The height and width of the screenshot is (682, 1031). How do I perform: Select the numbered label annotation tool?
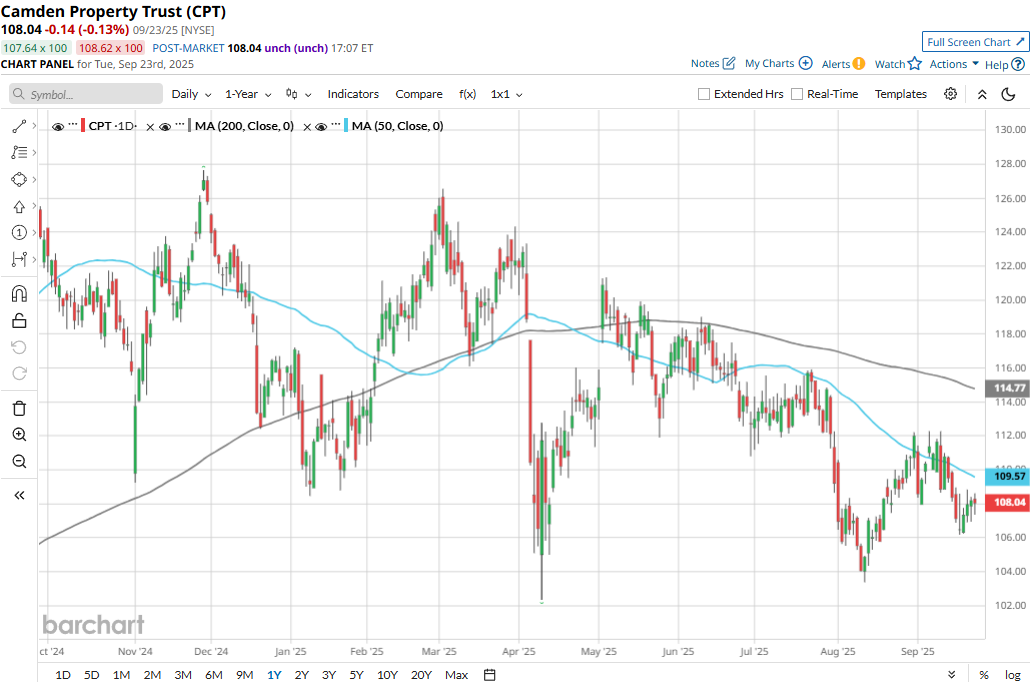tap(19, 232)
